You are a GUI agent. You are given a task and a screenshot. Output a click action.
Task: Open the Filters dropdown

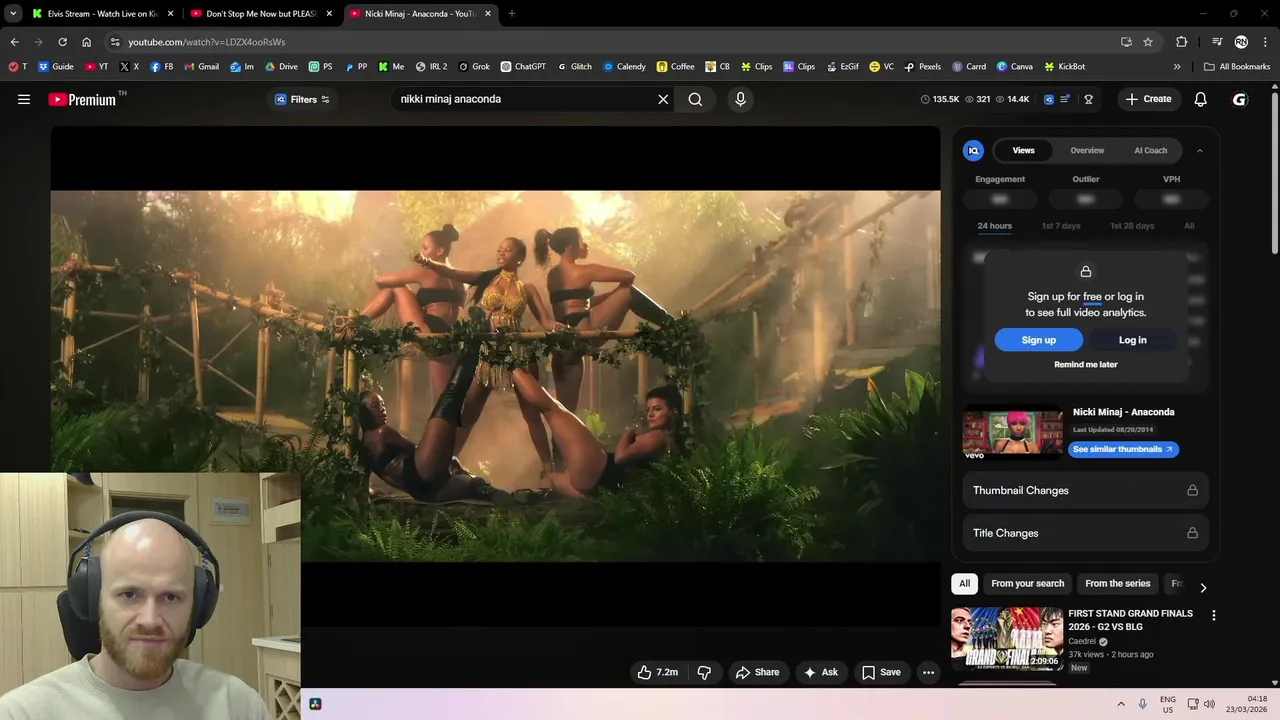(302, 99)
